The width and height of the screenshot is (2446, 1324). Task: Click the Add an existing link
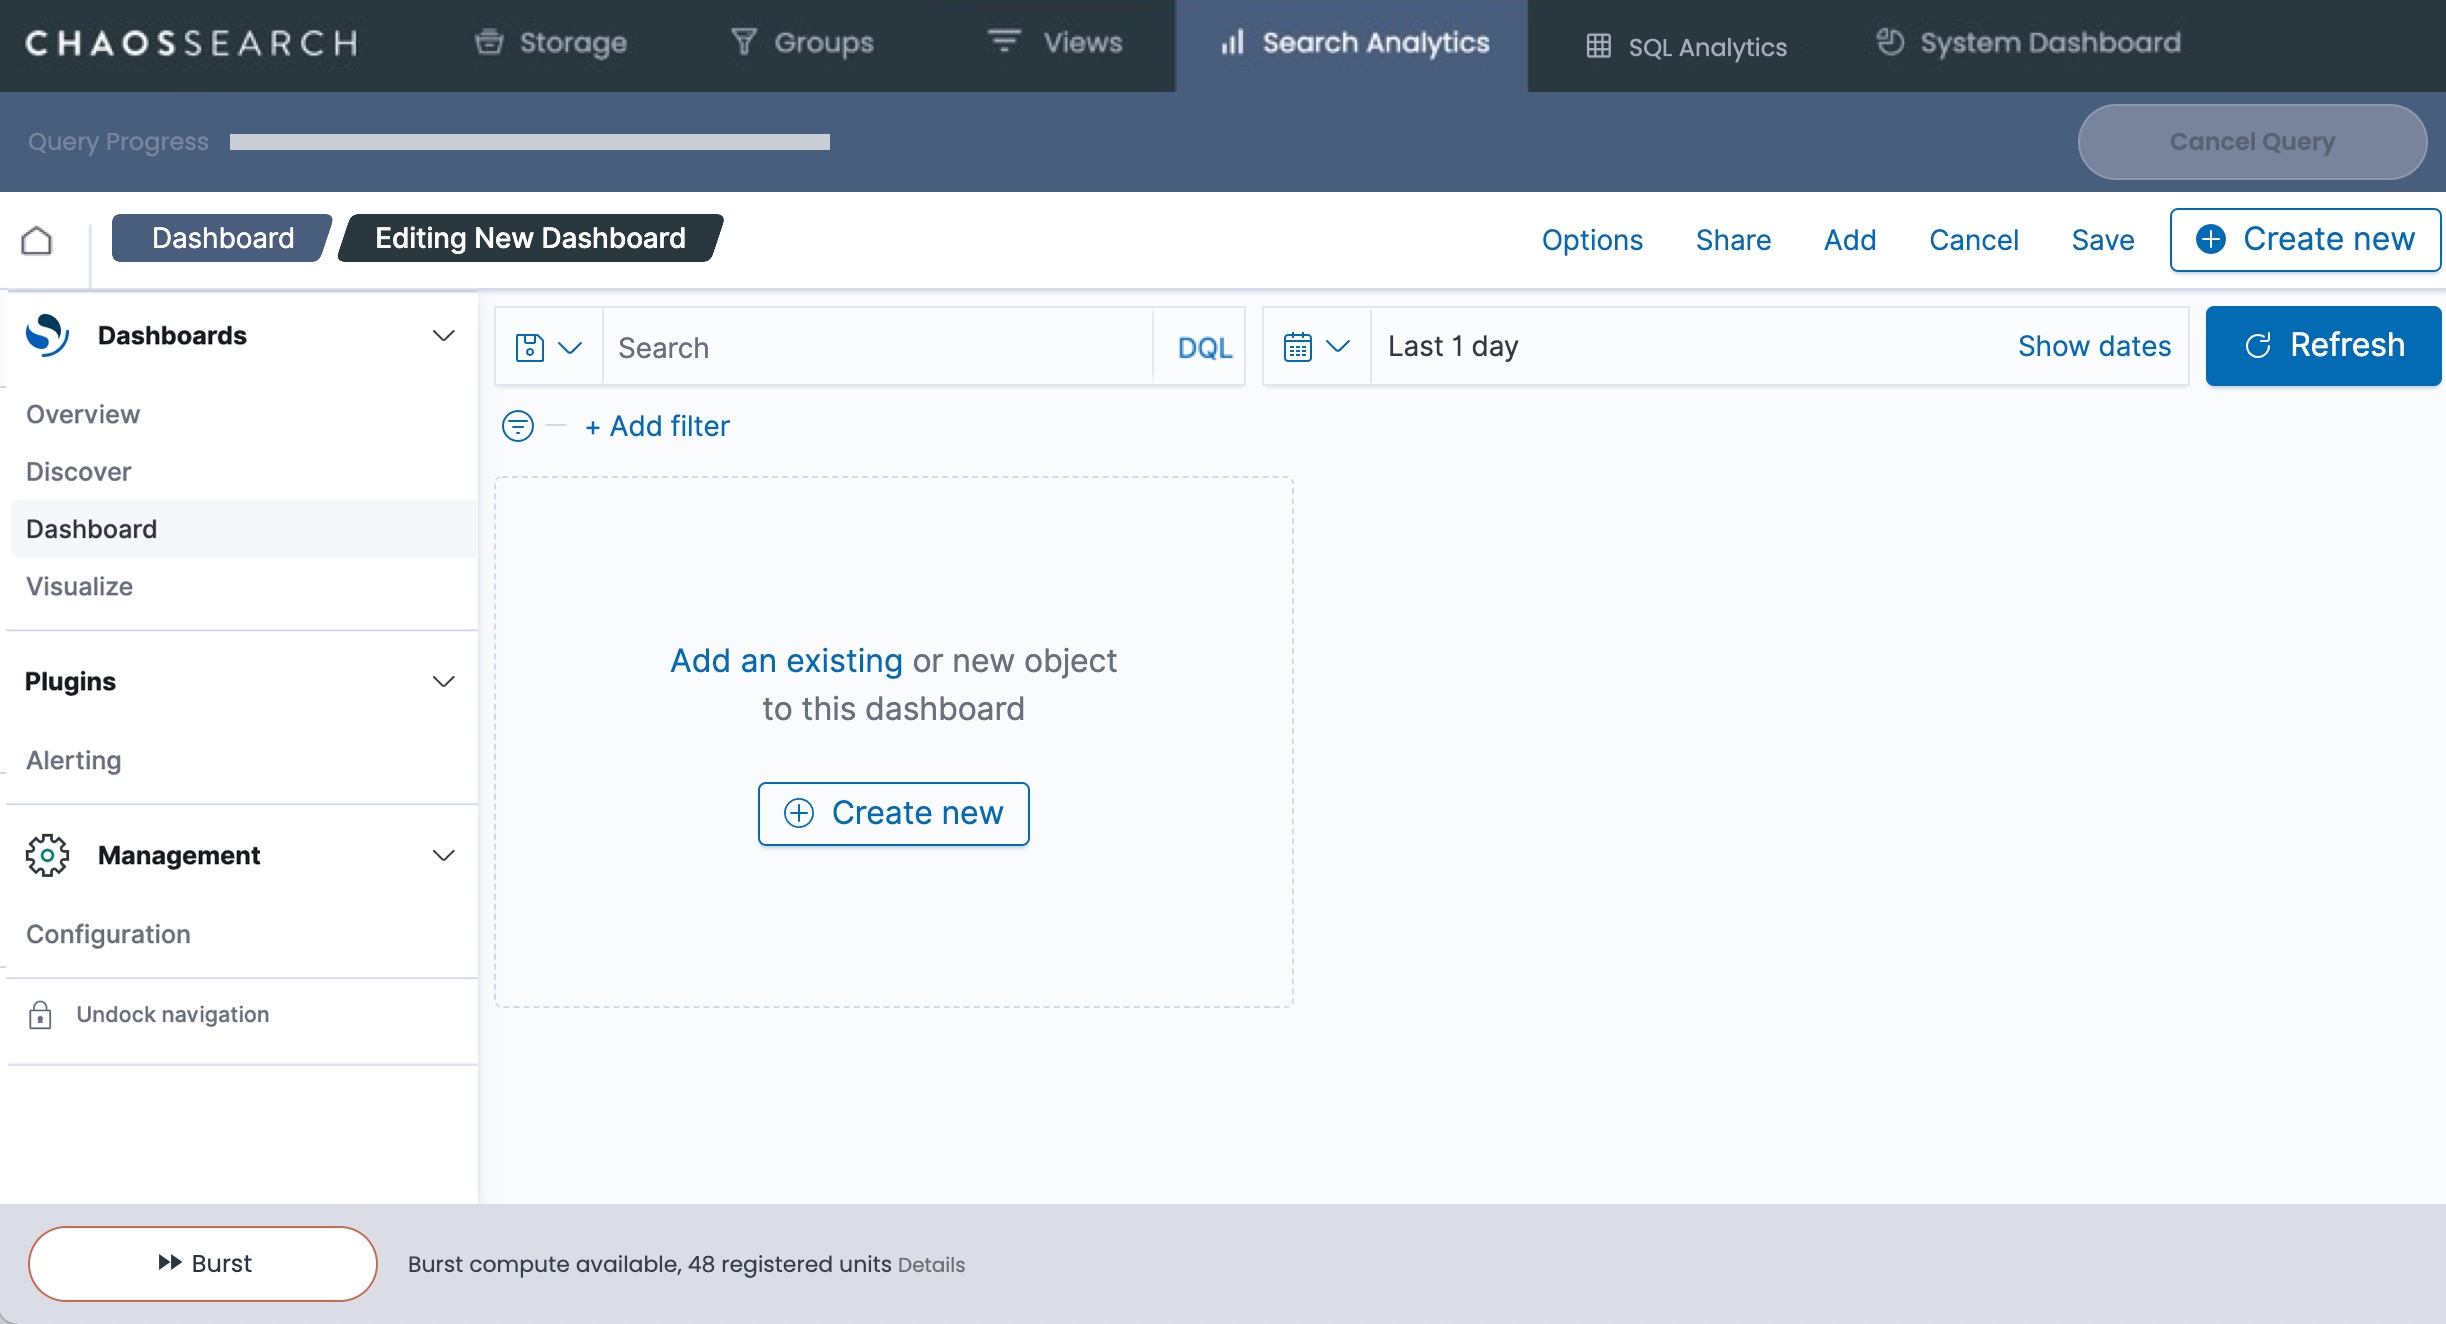786,660
